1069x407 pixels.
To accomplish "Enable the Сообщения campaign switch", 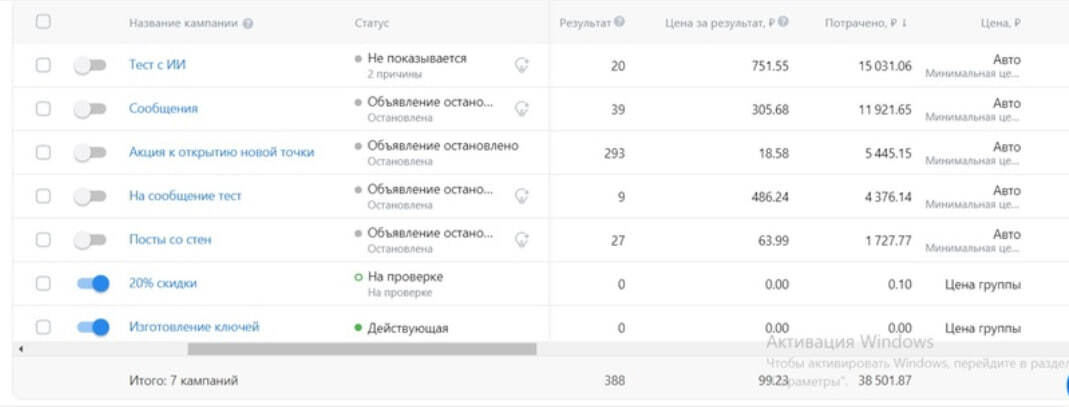I will tap(91, 110).
